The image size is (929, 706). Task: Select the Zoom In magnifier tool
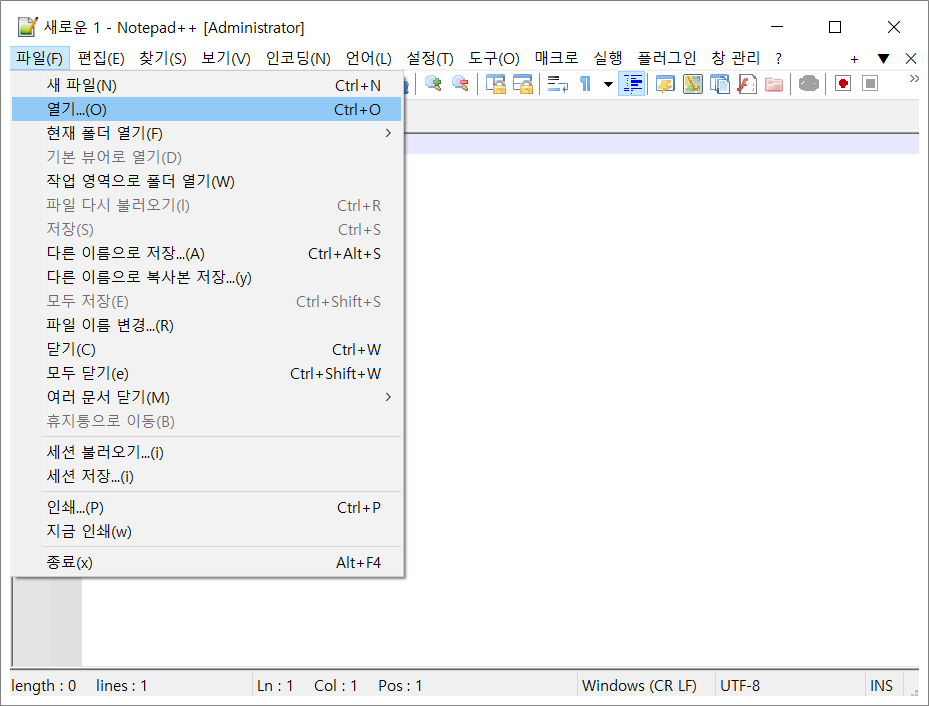(x=433, y=84)
